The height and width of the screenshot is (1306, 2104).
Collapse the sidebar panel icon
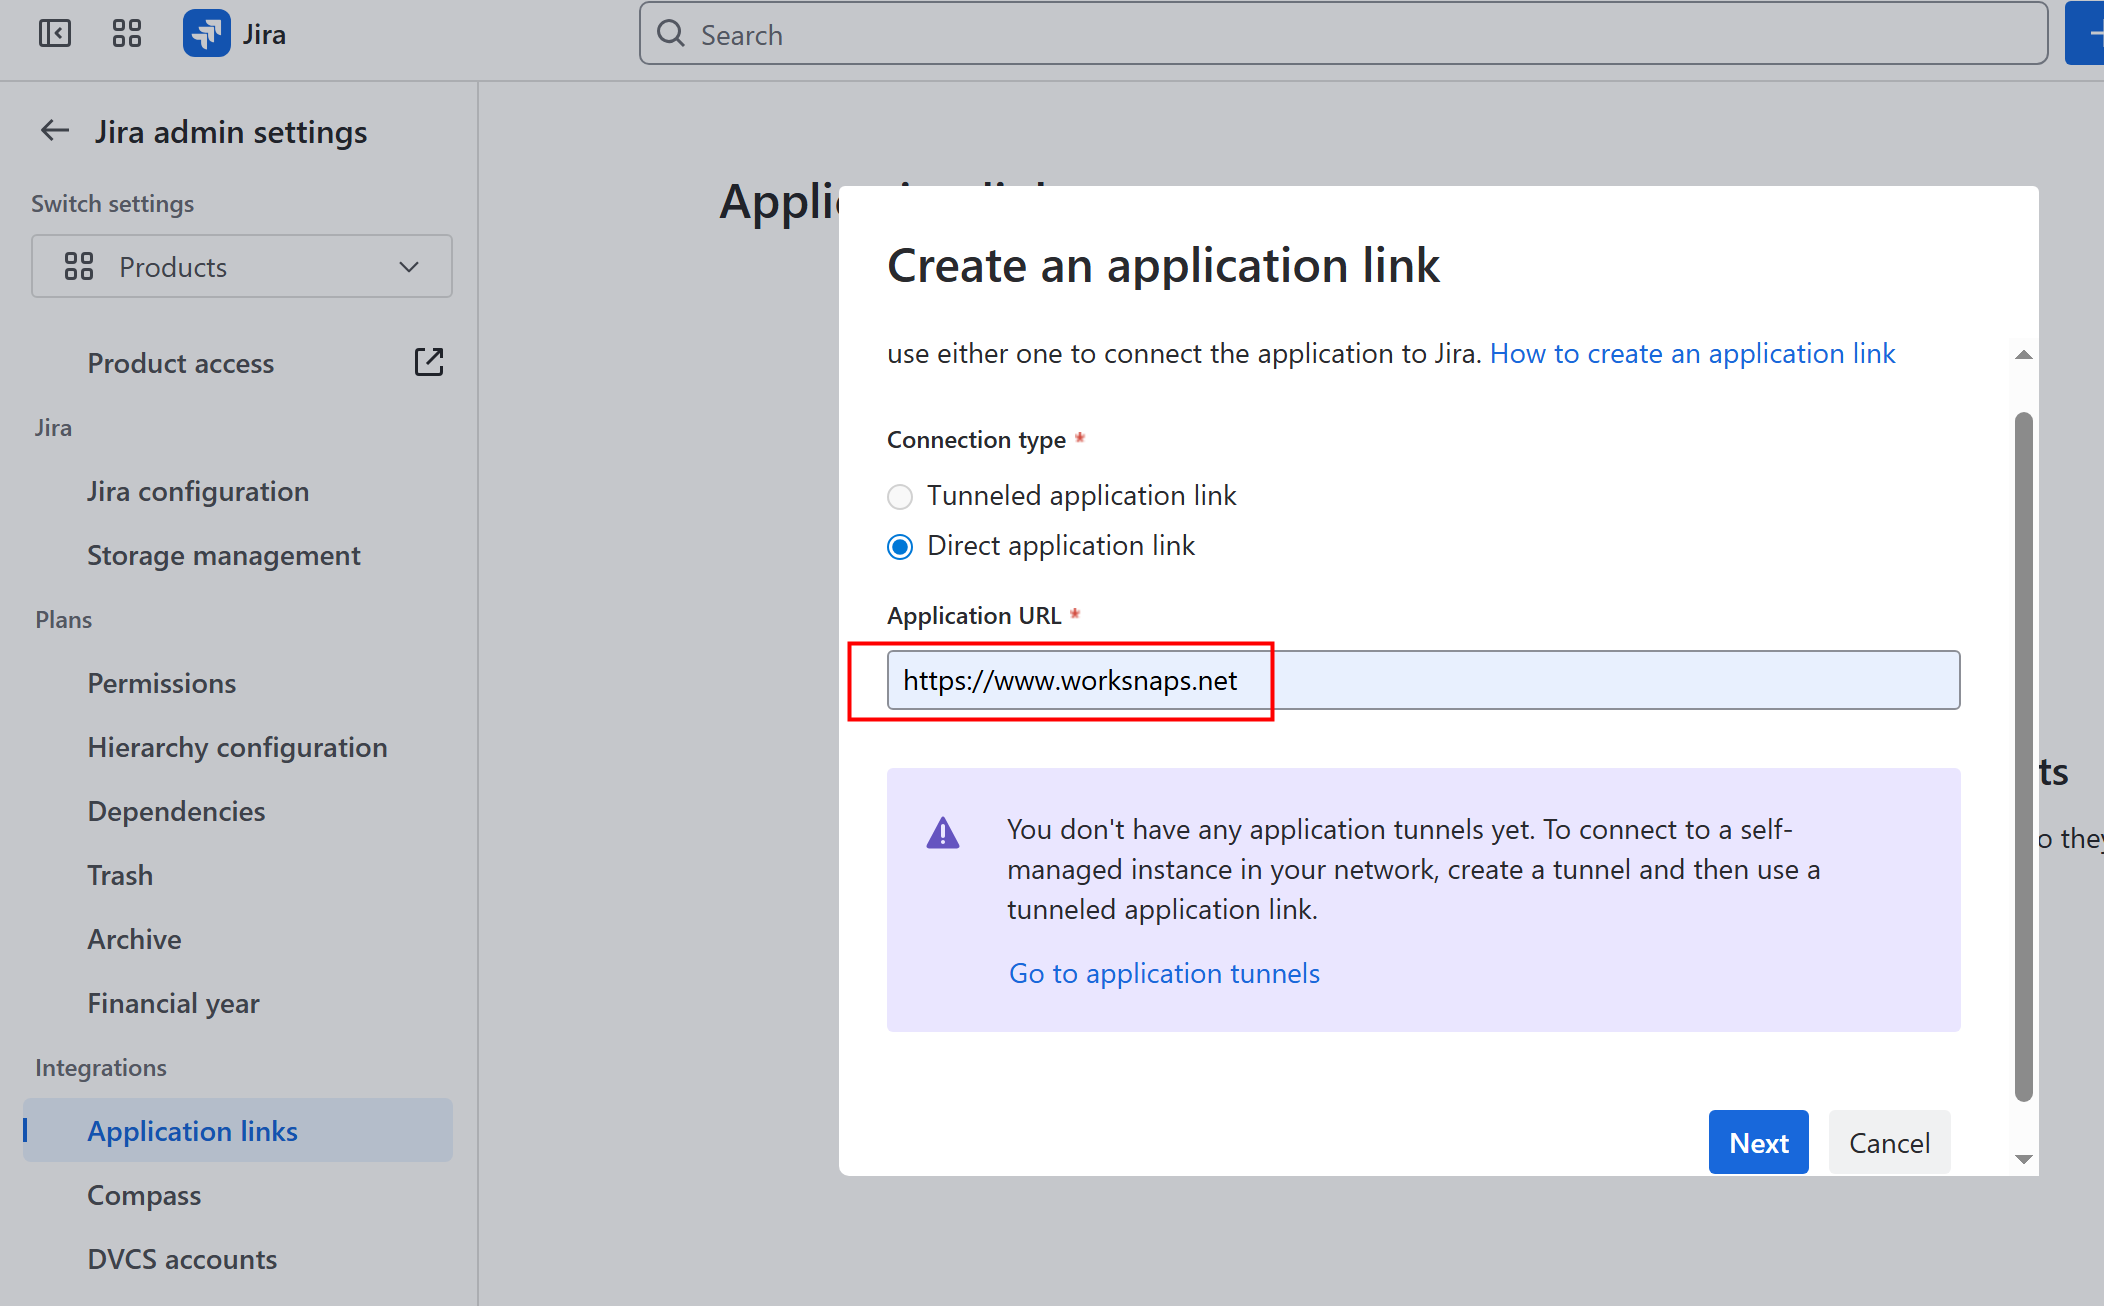pos(55,34)
